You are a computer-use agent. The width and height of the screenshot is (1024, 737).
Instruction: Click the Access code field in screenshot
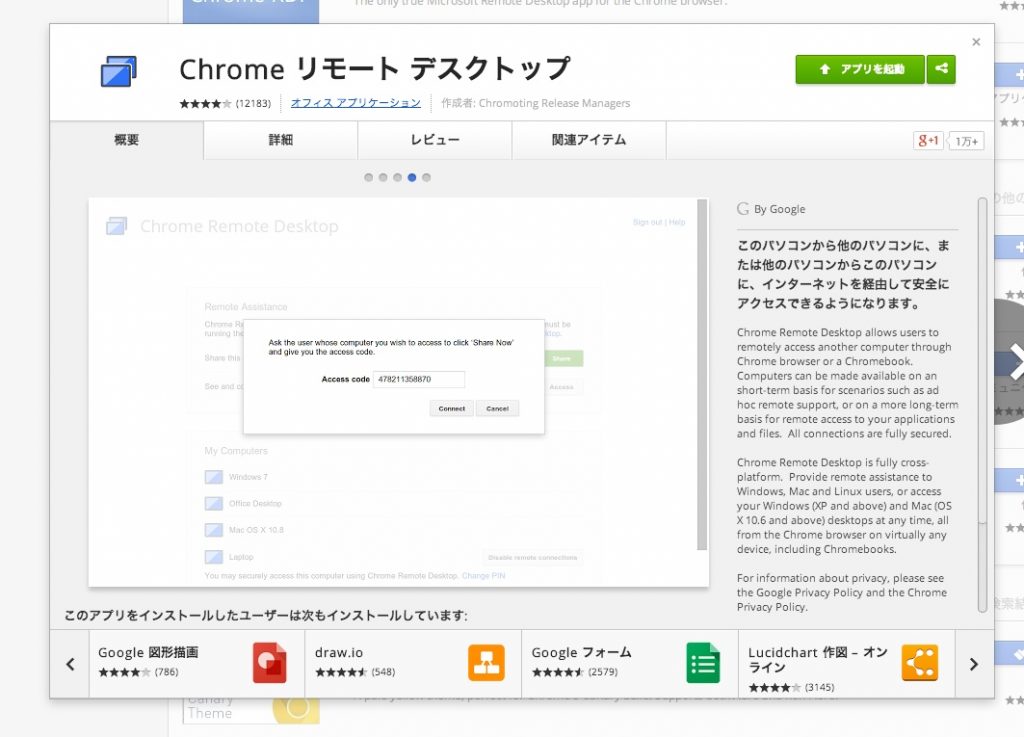[419, 379]
